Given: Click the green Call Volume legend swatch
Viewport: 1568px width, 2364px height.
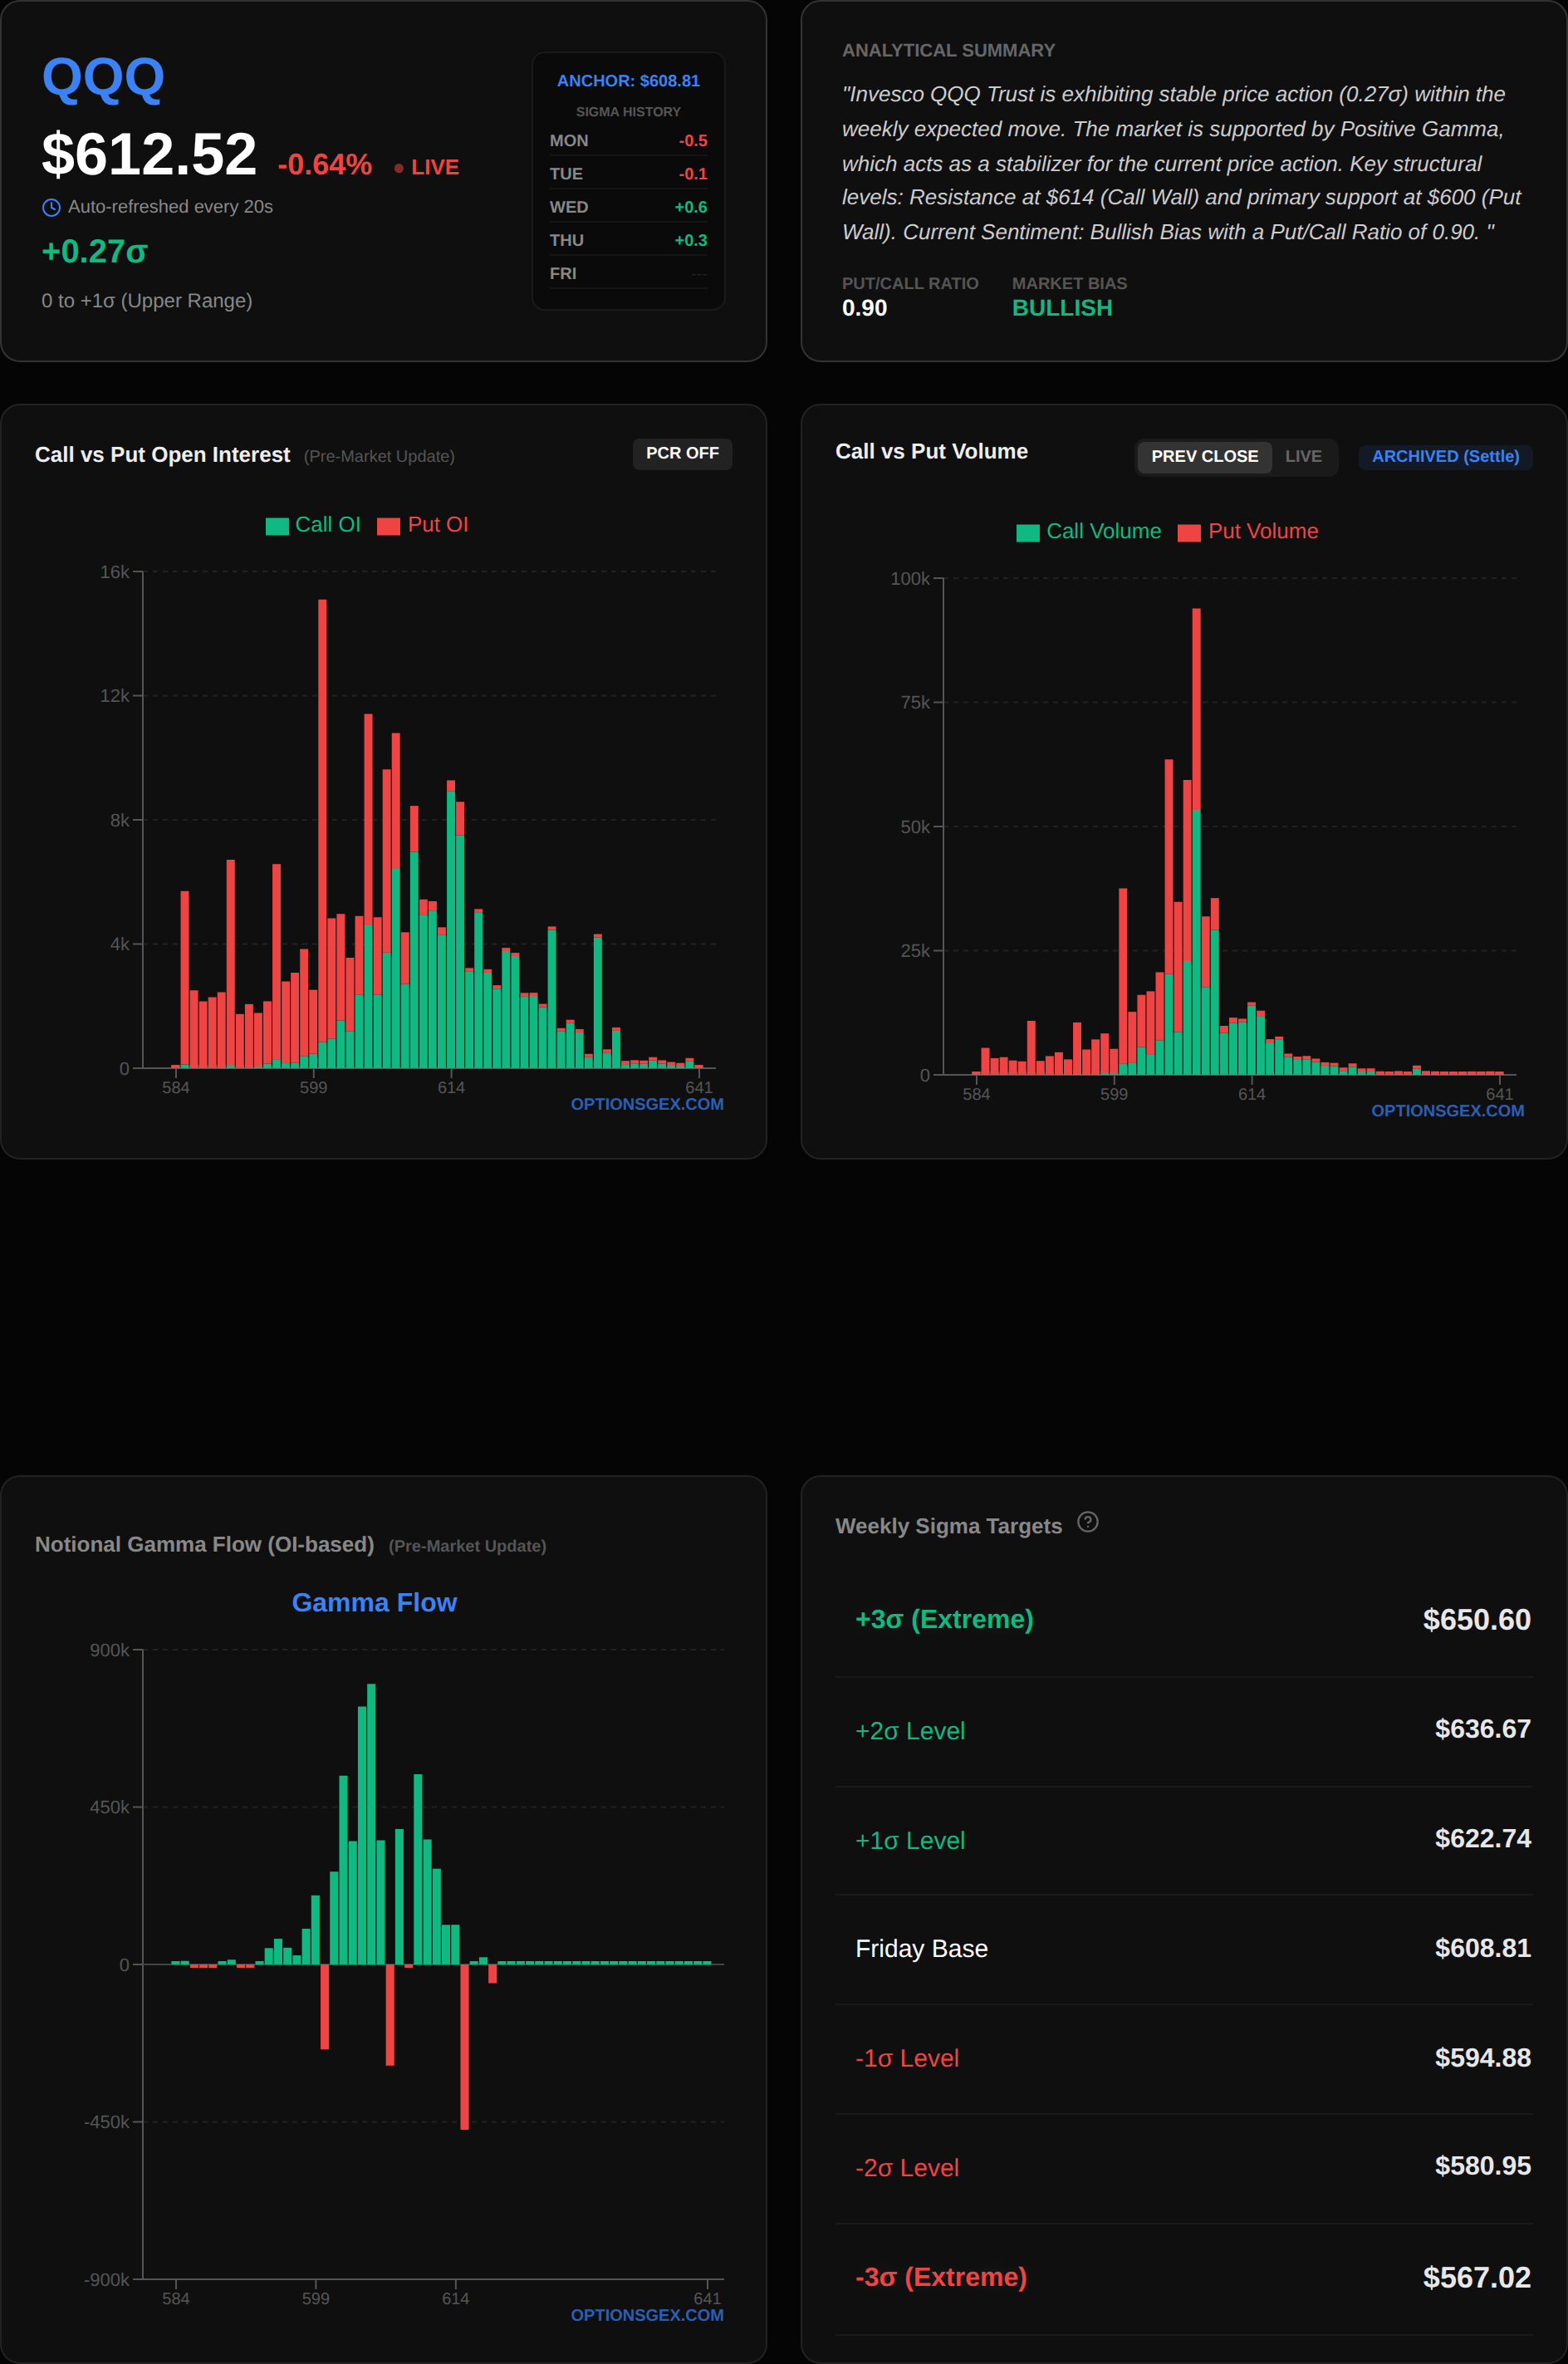Looking at the screenshot, I should tap(1027, 533).
